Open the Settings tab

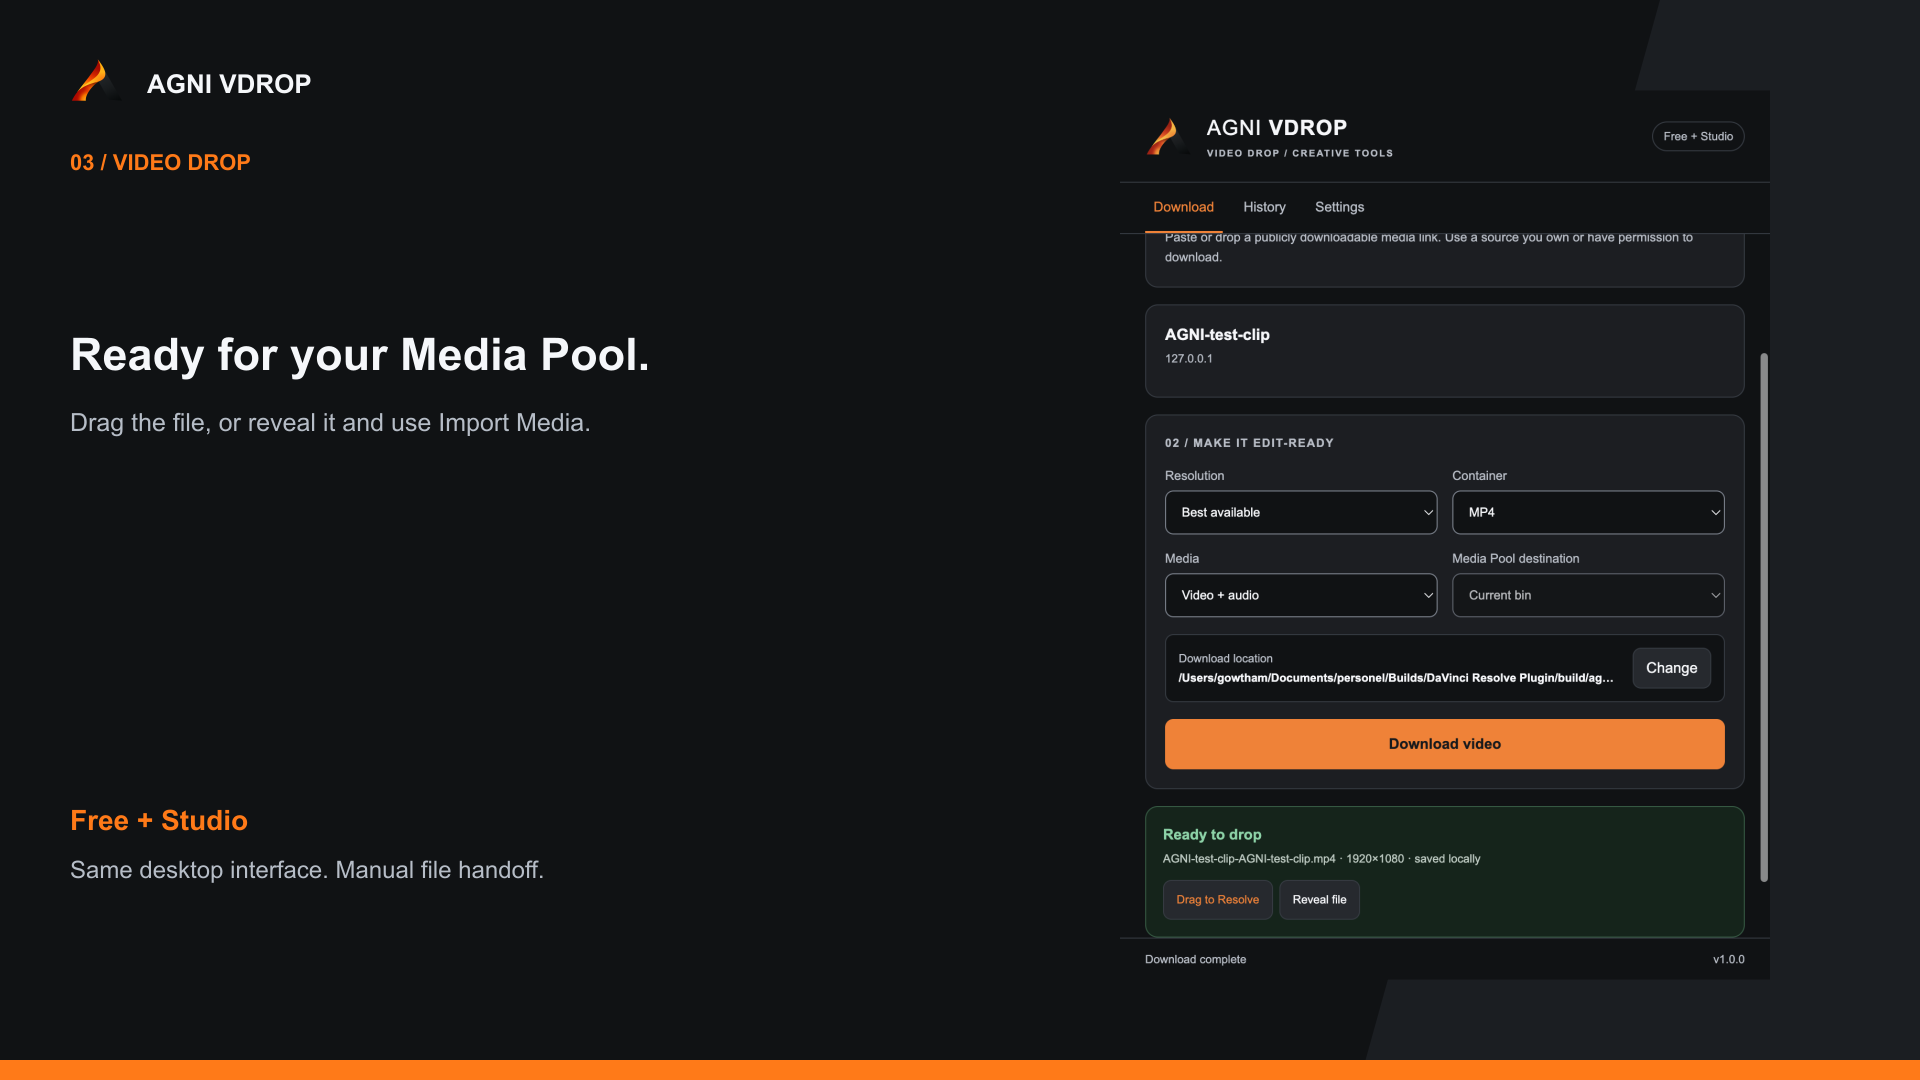[x=1339, y=207]
